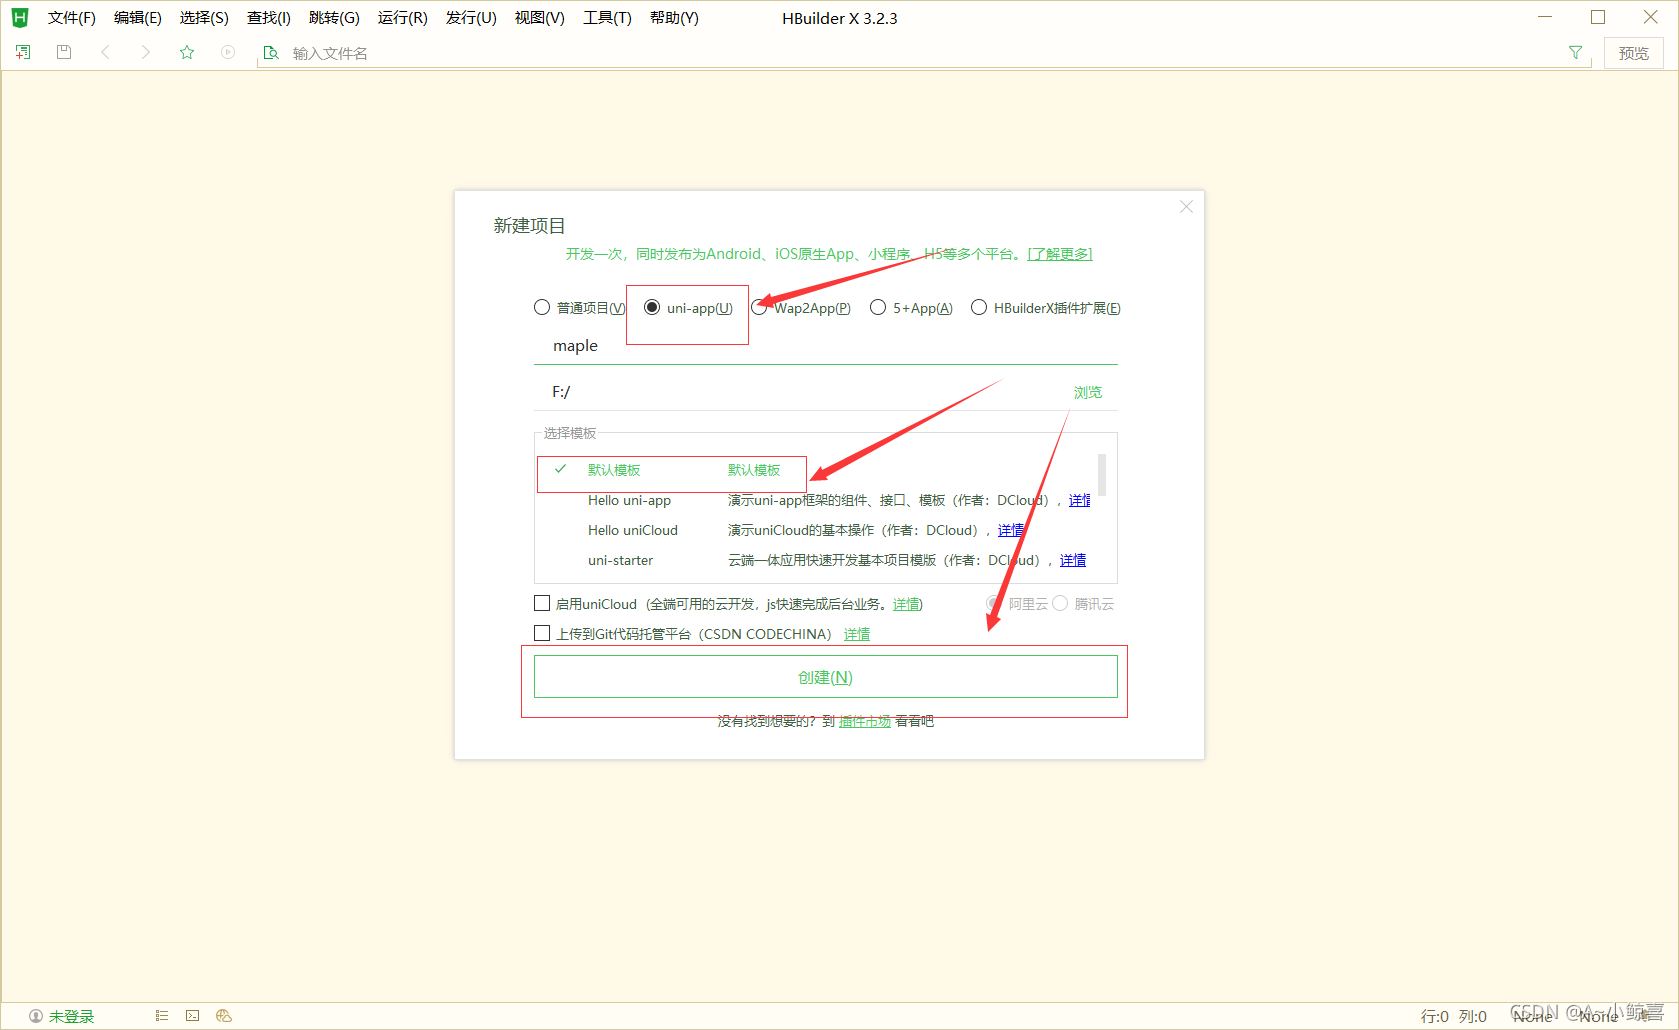This screenshot has height=1030, width=1679.
Task: Open the 运行(R) menu
Action: [403, 18]
